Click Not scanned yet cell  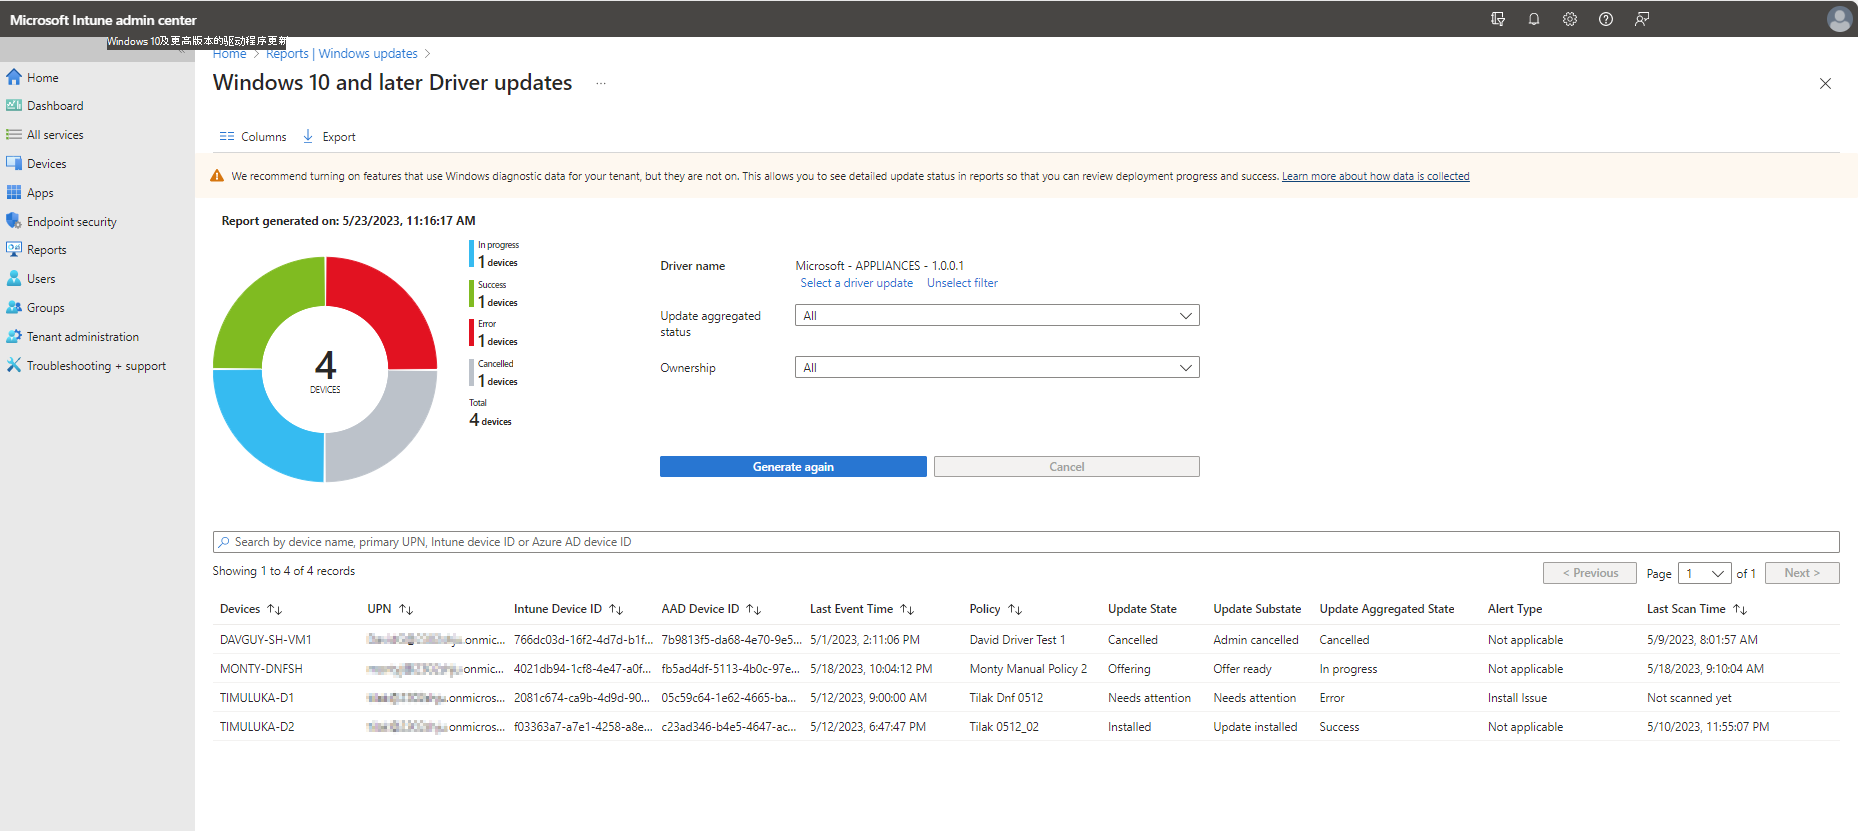point(1689,698)
